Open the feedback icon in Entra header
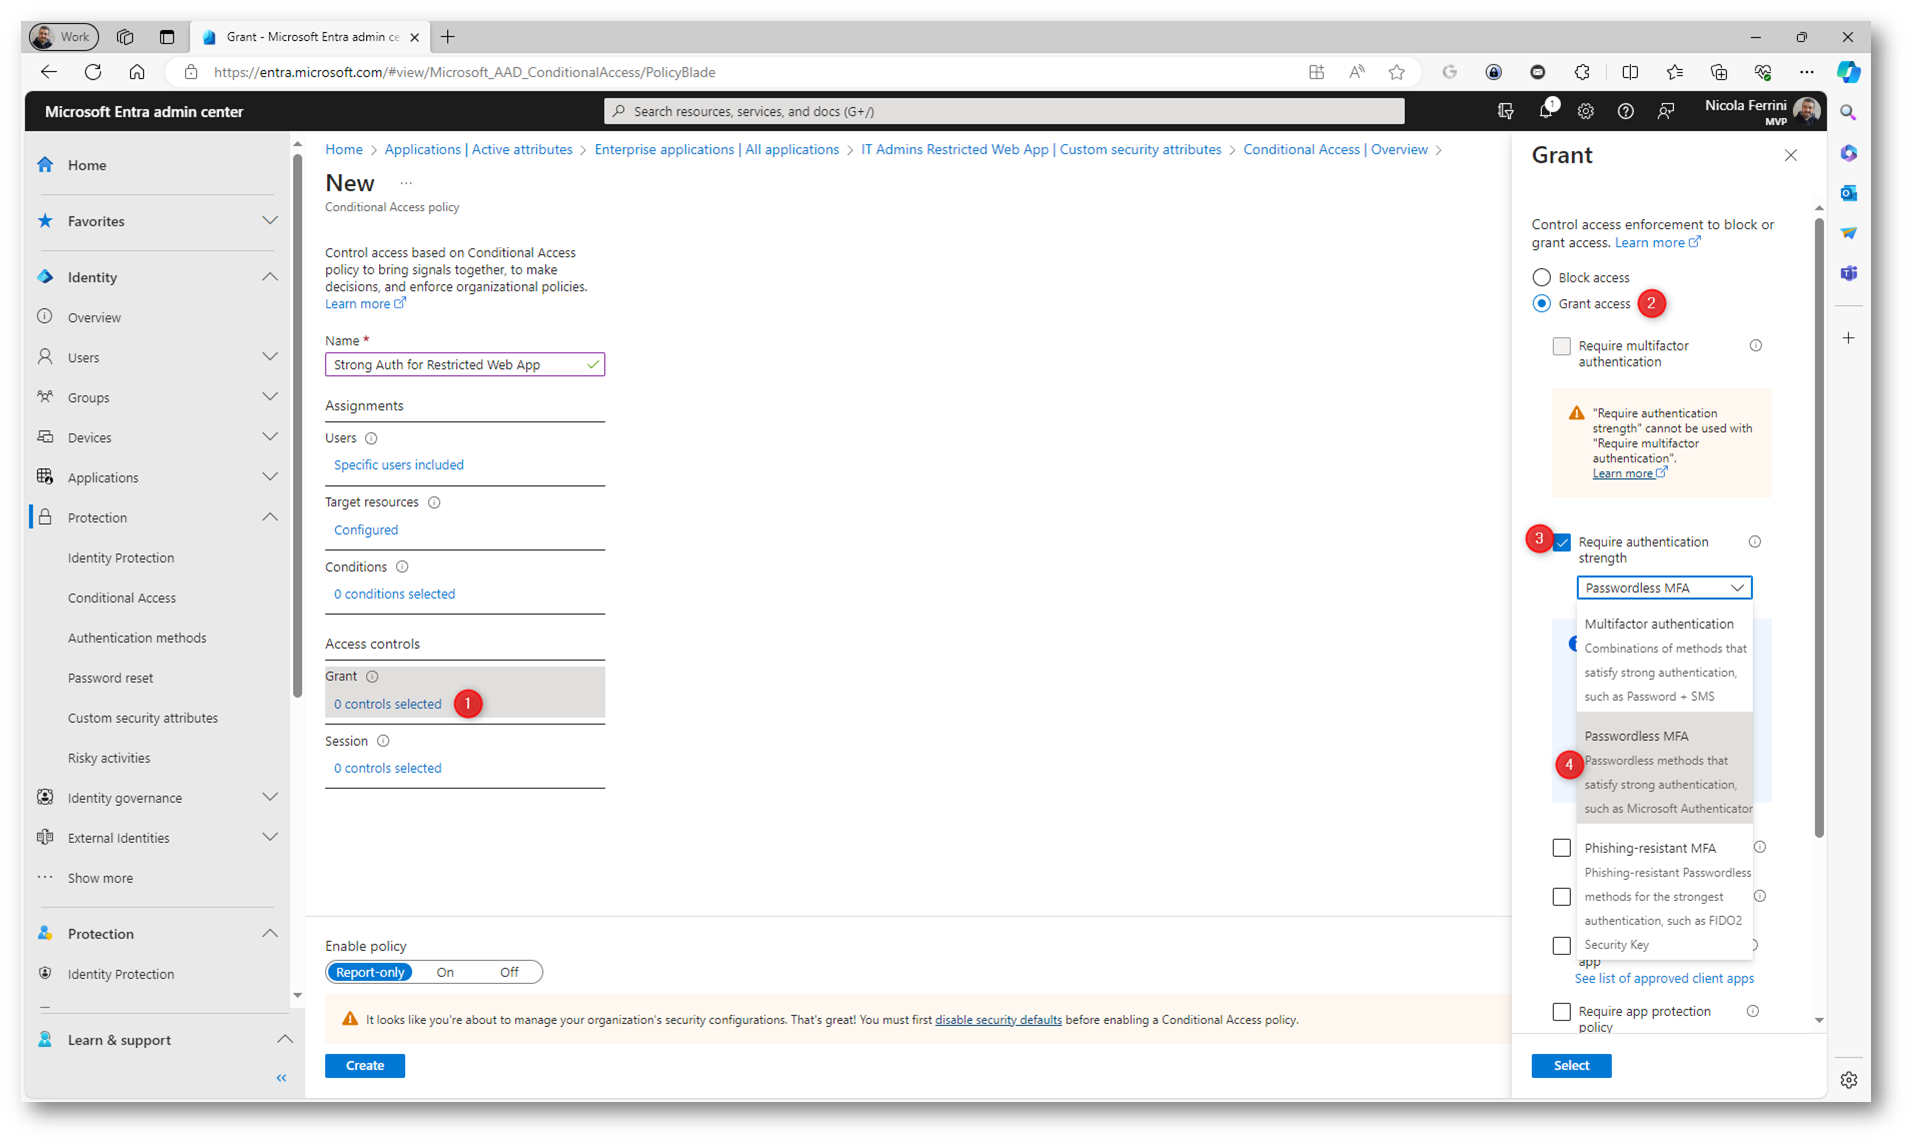The image size is (1913, 1144). (x=1666, y=111)
